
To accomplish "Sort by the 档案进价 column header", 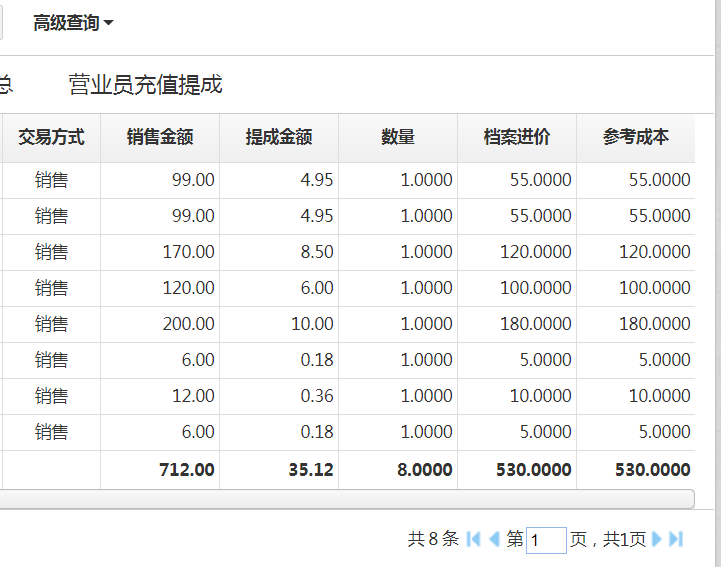I will 517,138.
